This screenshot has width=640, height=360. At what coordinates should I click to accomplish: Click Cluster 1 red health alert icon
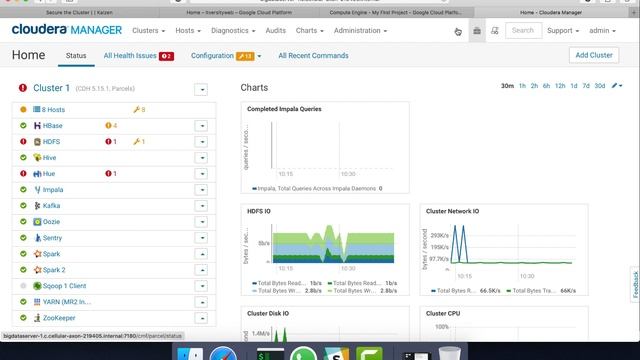point(23,88)
